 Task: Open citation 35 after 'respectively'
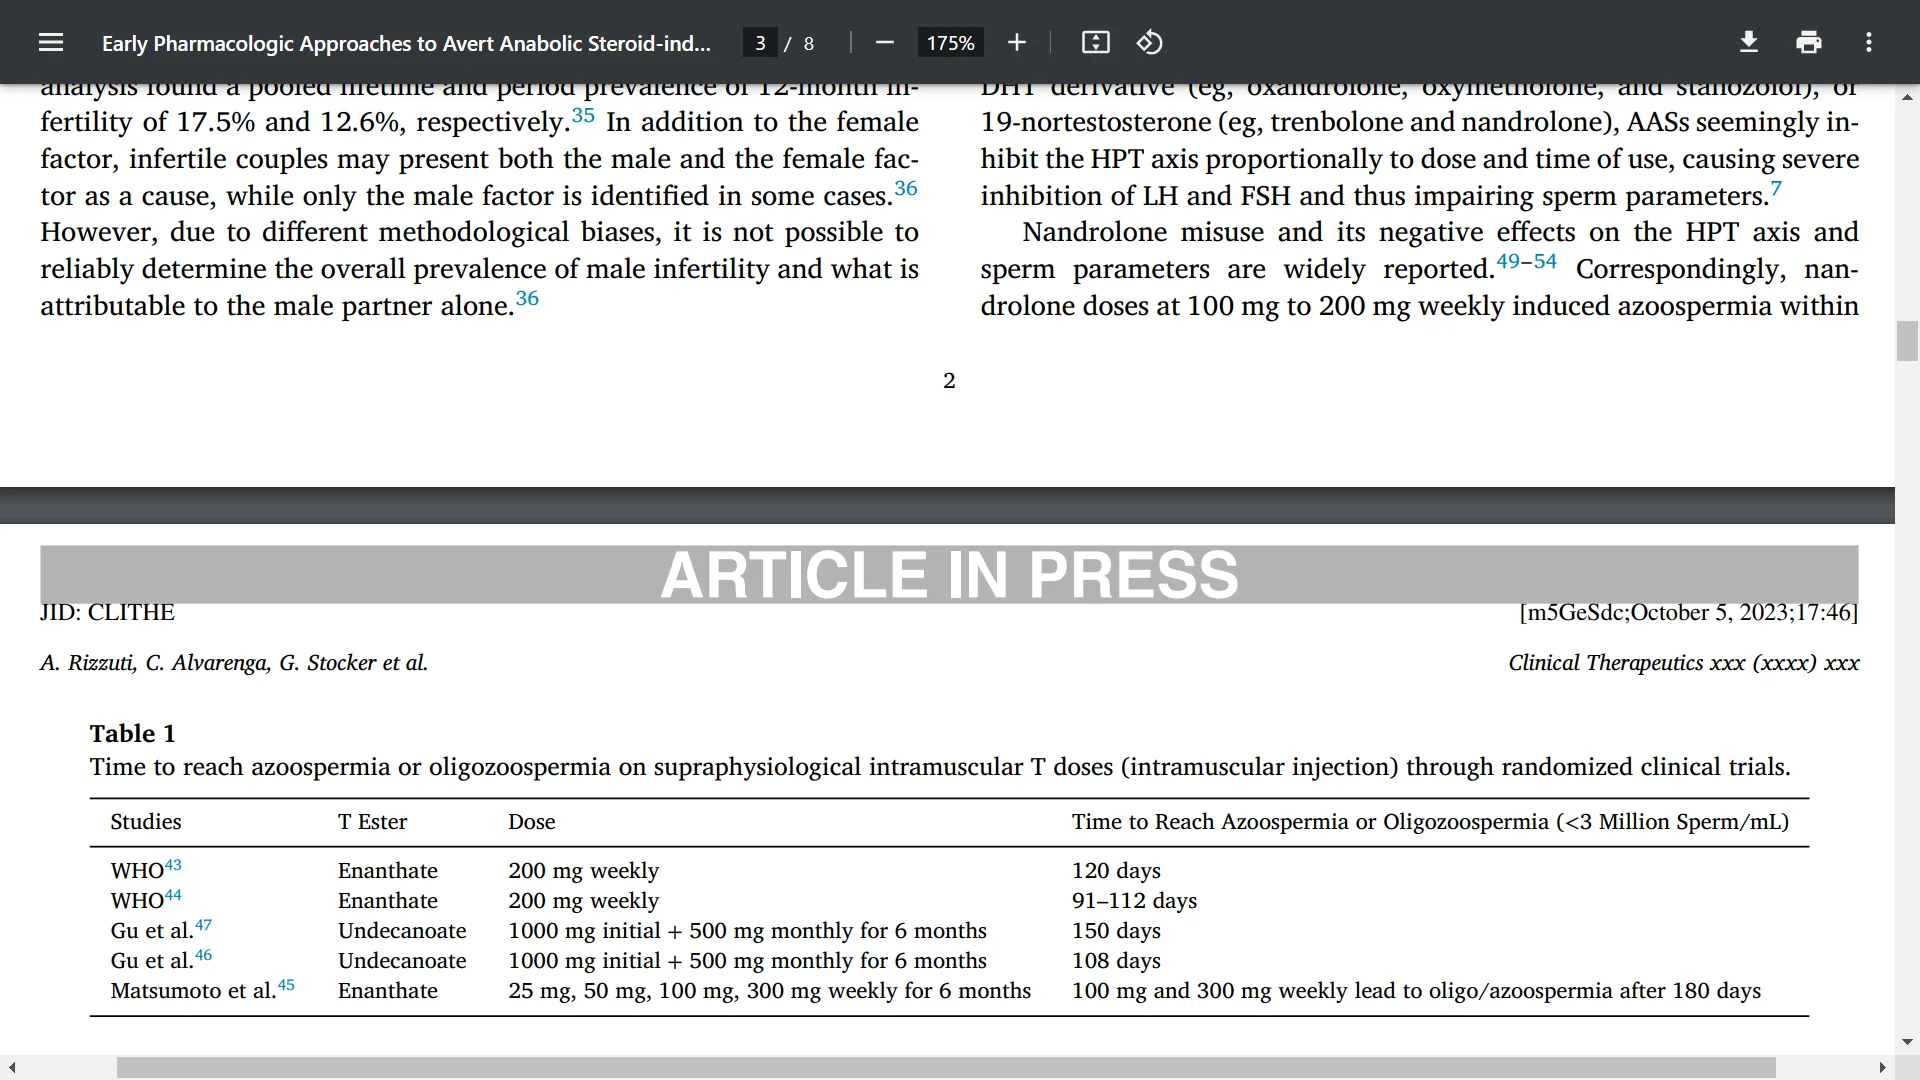click(583, 115)
